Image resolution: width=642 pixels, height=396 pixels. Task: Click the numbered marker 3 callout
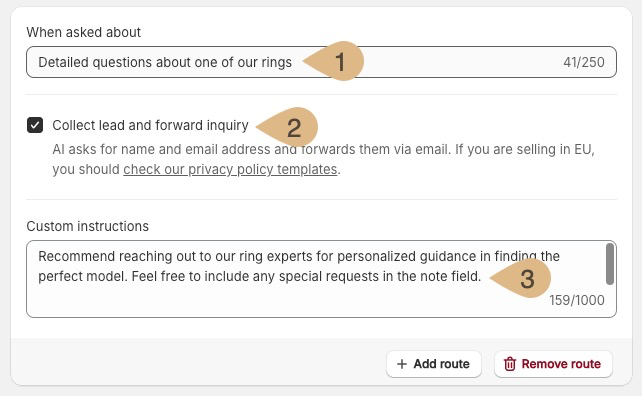click(520, 278)
